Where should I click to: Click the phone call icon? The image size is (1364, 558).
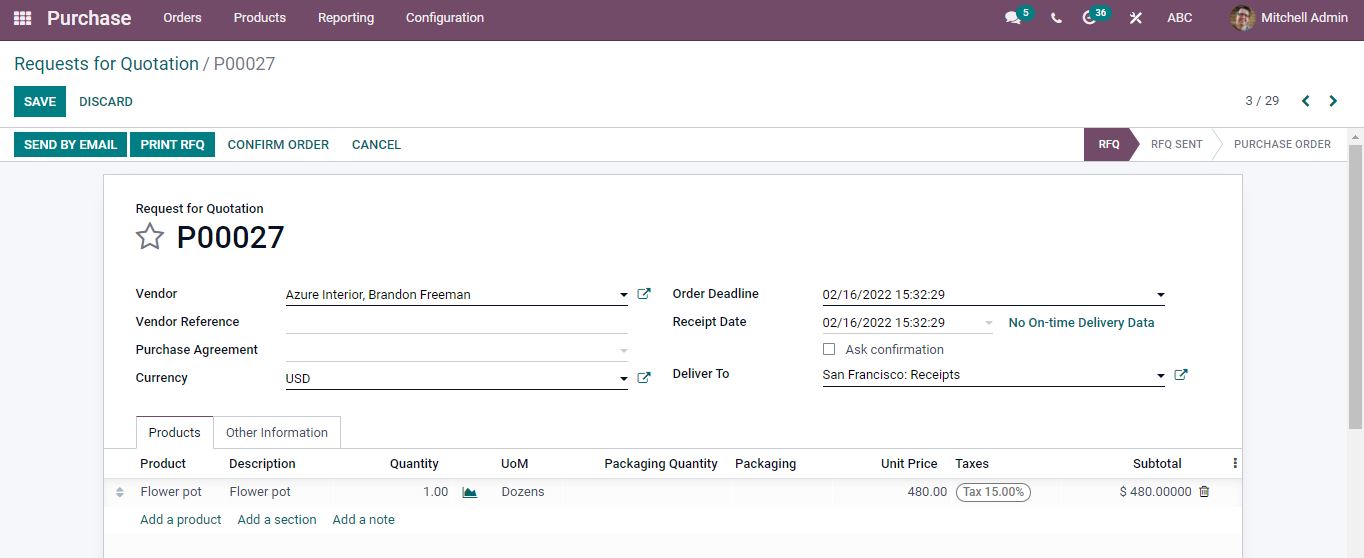point(1056,18)
